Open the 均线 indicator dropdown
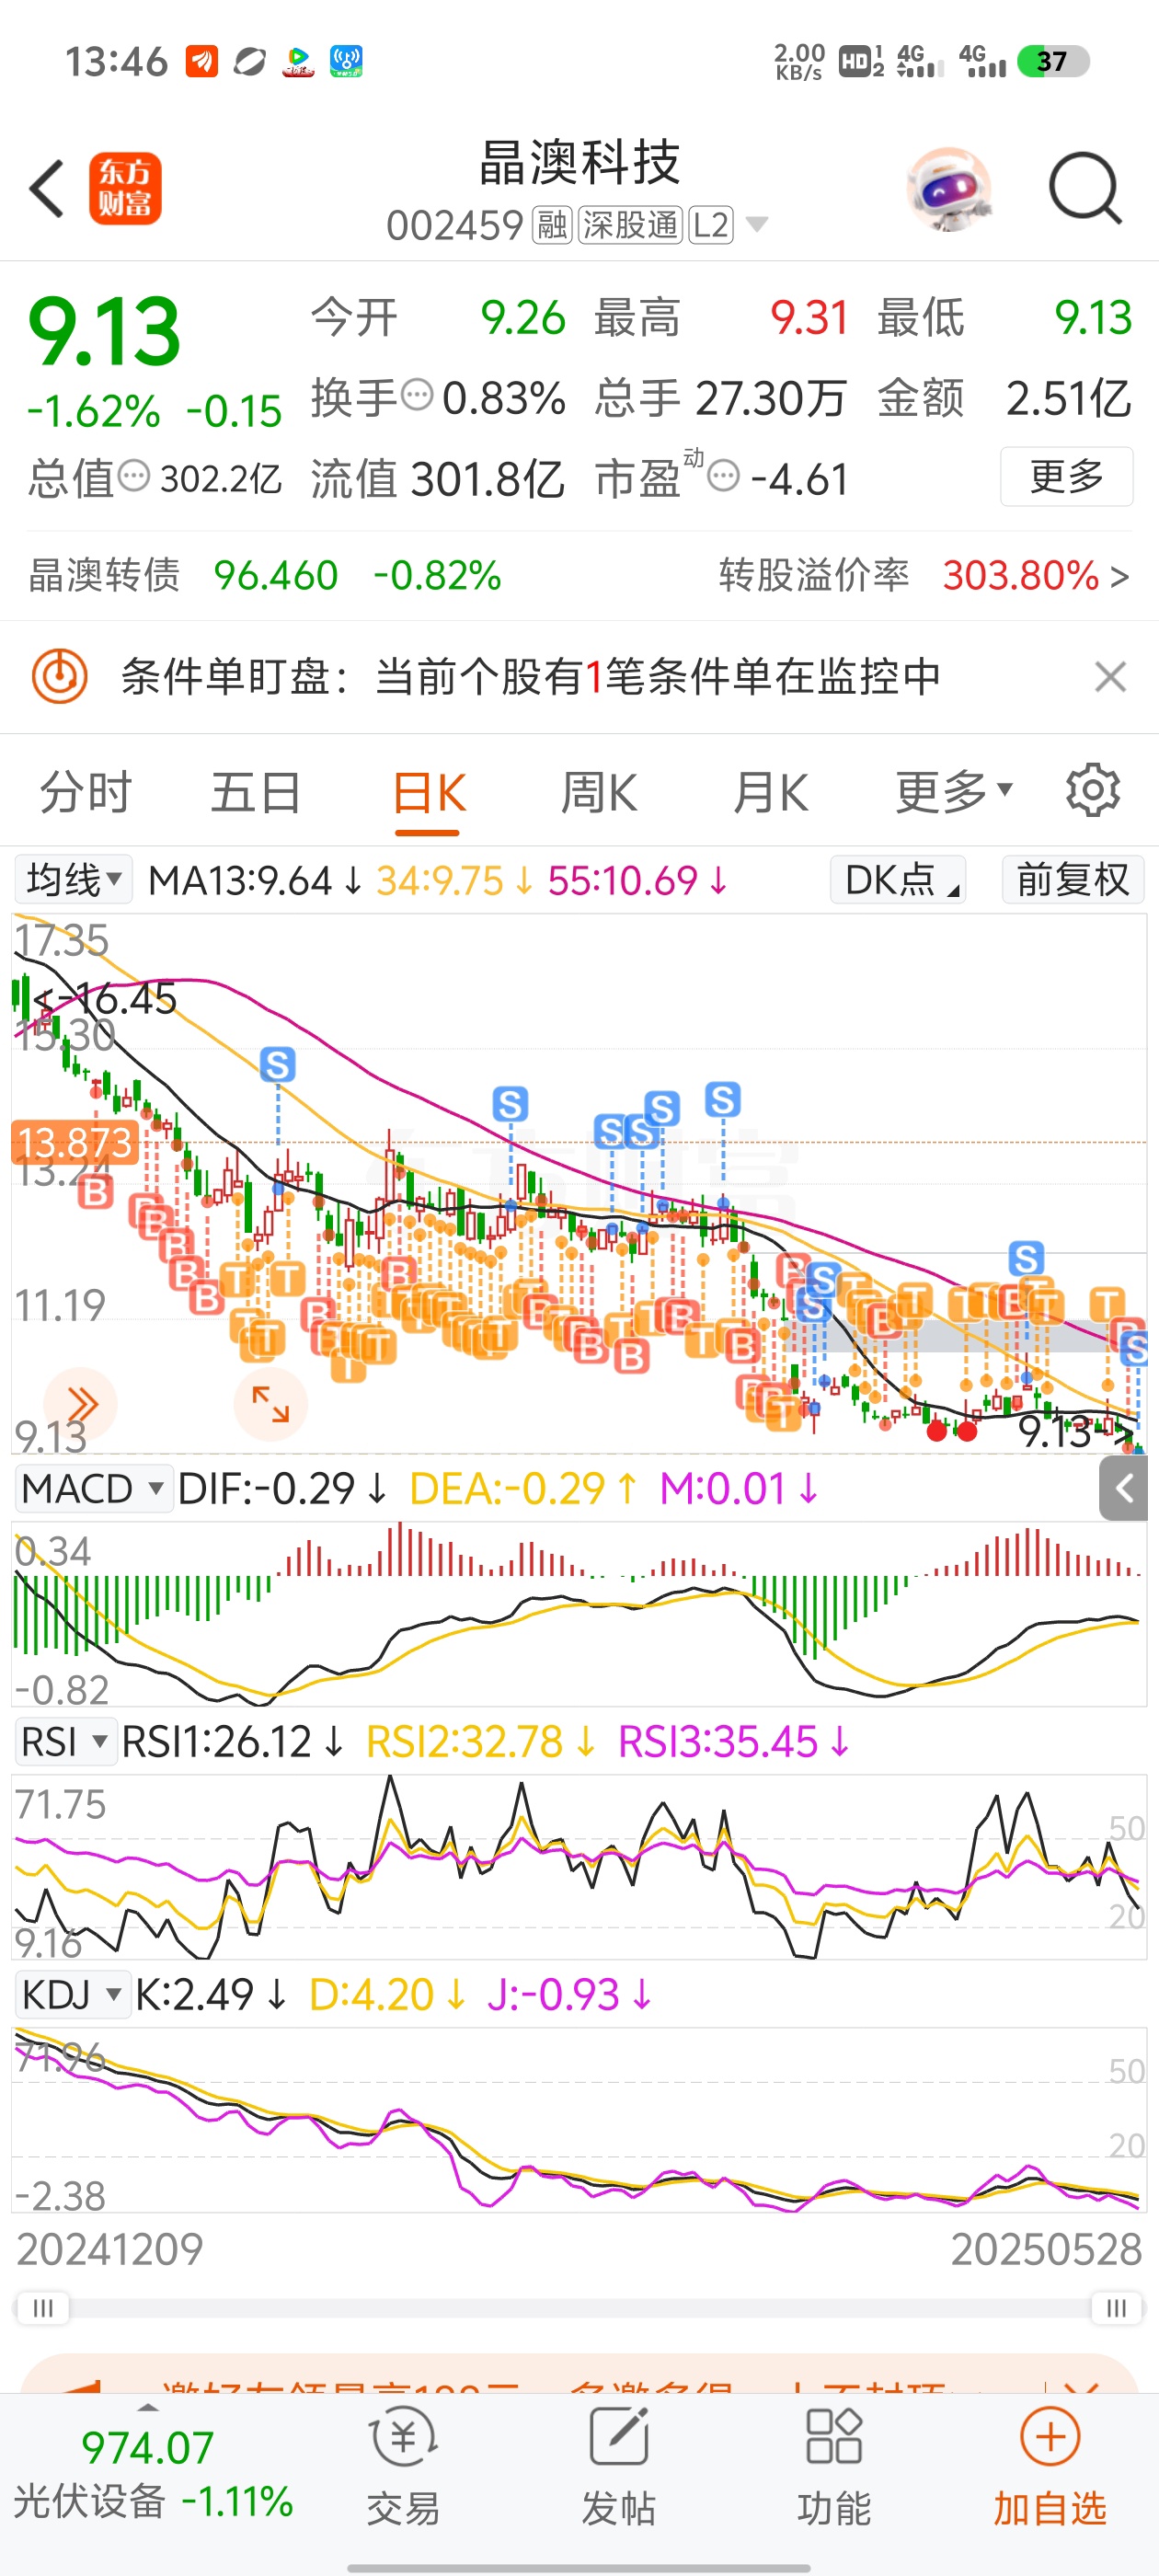Viewport: 1159px width, 2576px height. 73,880
